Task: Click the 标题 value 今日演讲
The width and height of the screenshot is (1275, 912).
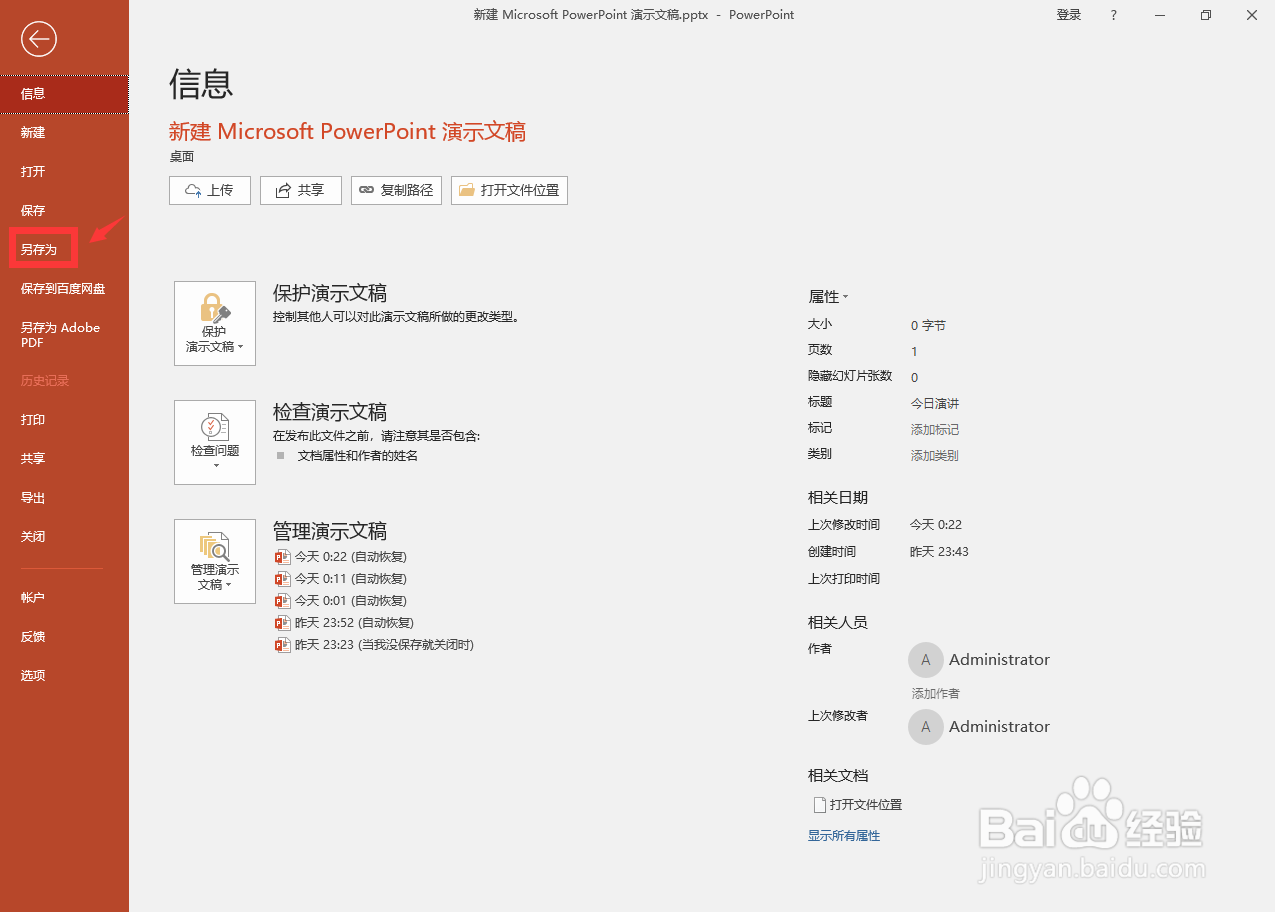Action: click(x=934, y=404)
